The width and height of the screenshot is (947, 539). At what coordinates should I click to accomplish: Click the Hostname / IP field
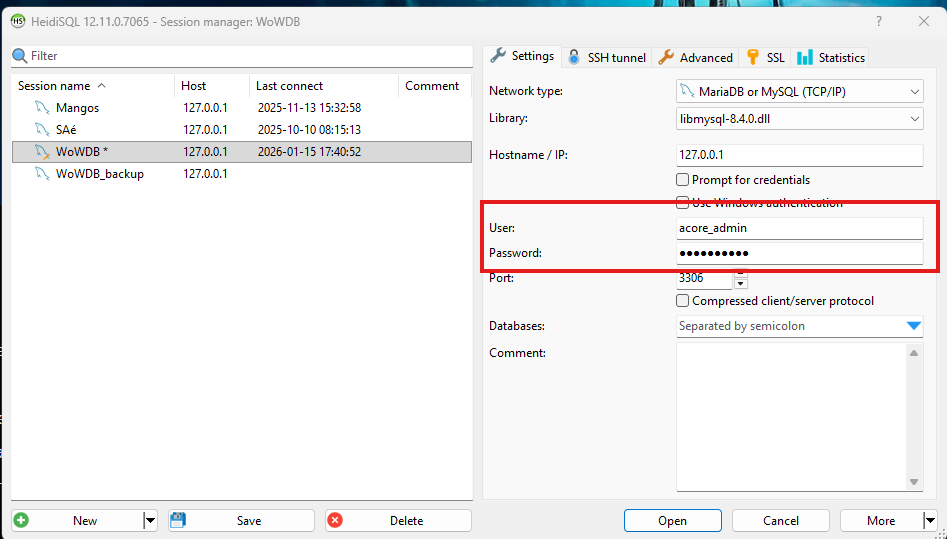pyautogui.click(x=800, y=155)
